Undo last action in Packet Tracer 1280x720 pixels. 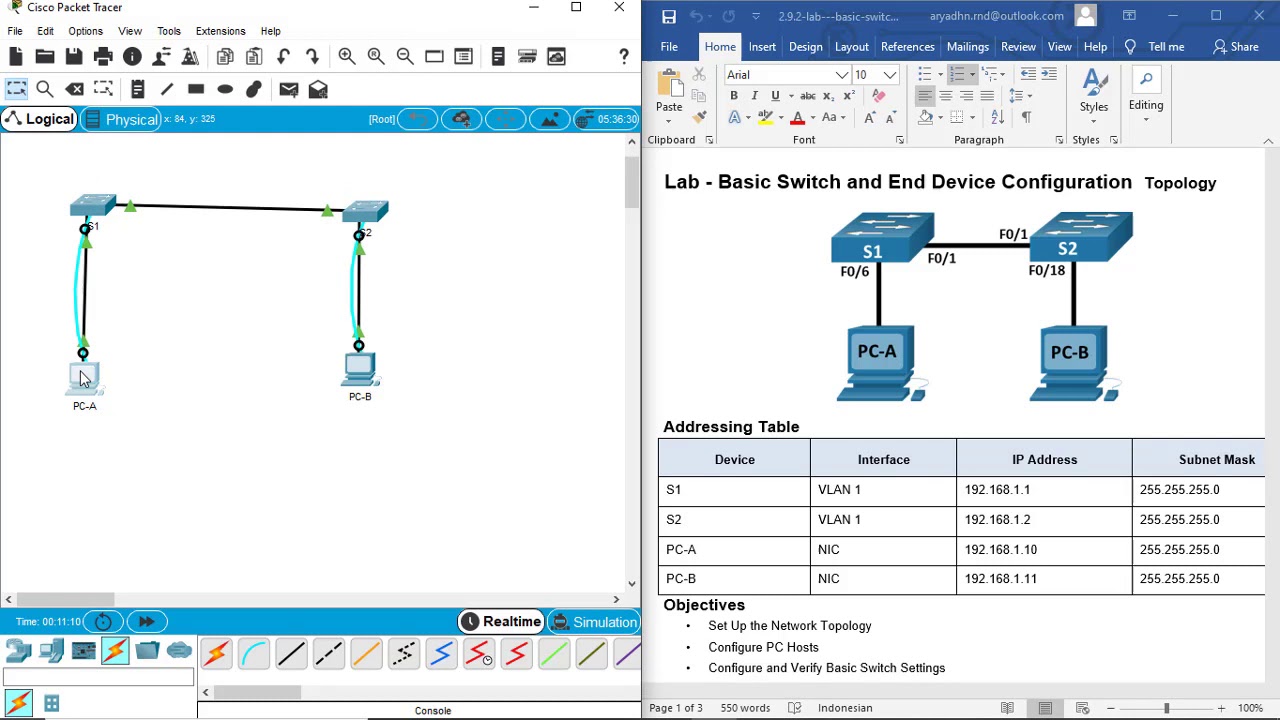point(283,57)
